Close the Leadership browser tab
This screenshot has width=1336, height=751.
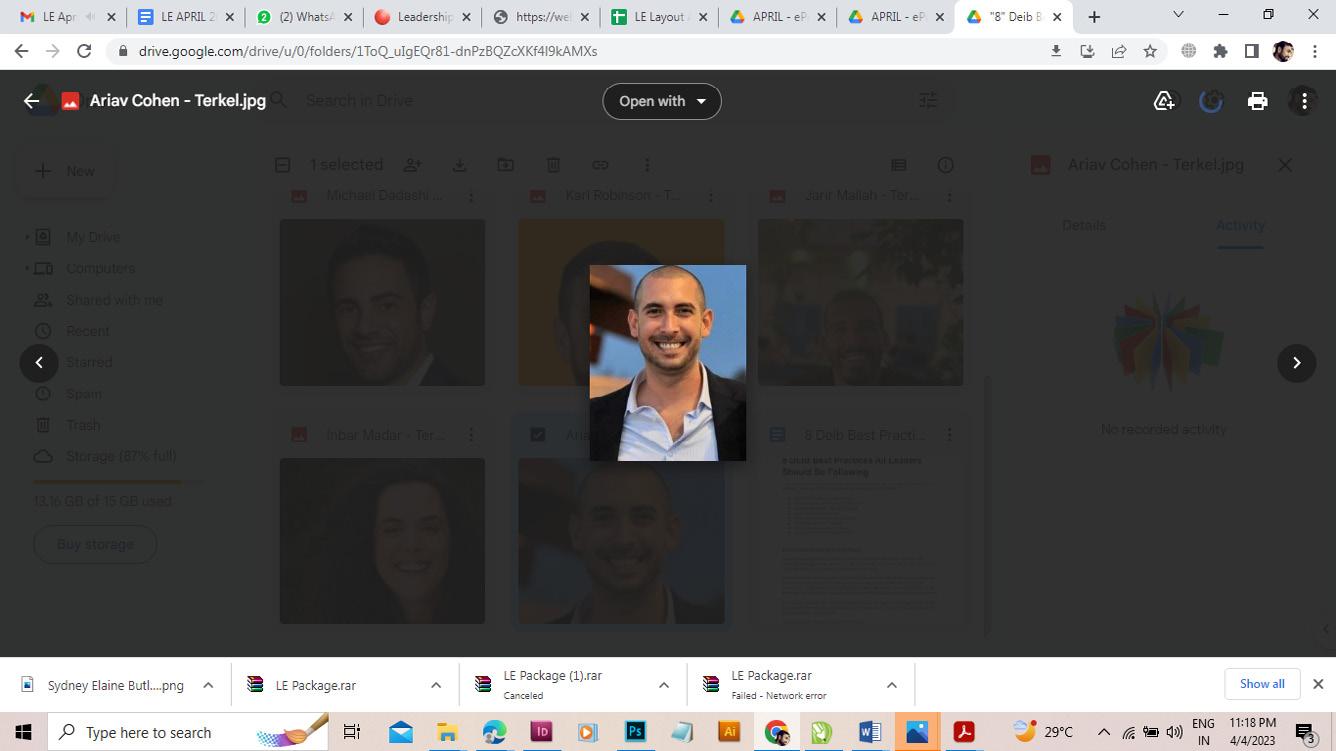click(466, 17)
